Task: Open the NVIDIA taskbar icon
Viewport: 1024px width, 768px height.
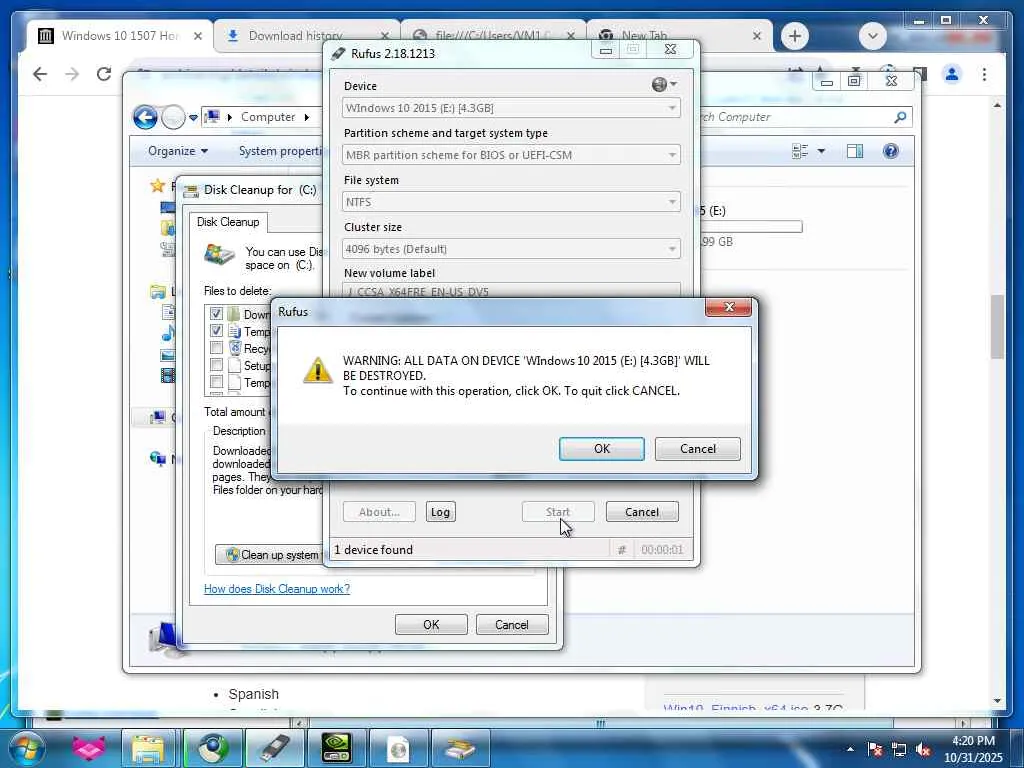Action: click(x=336, y=748)
